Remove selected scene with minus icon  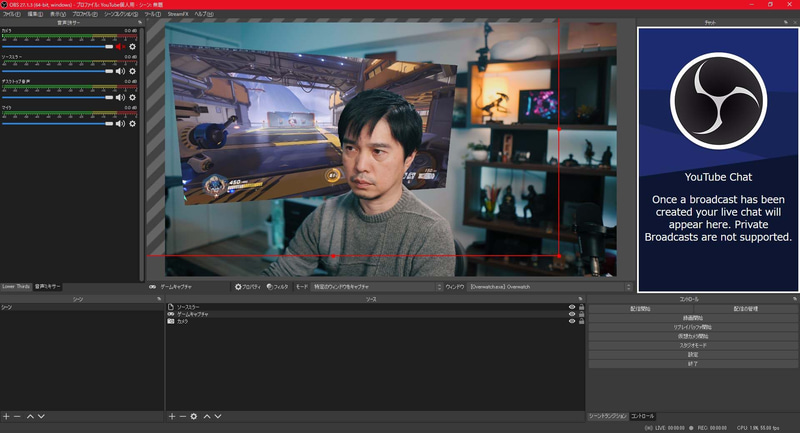point(17,416)
